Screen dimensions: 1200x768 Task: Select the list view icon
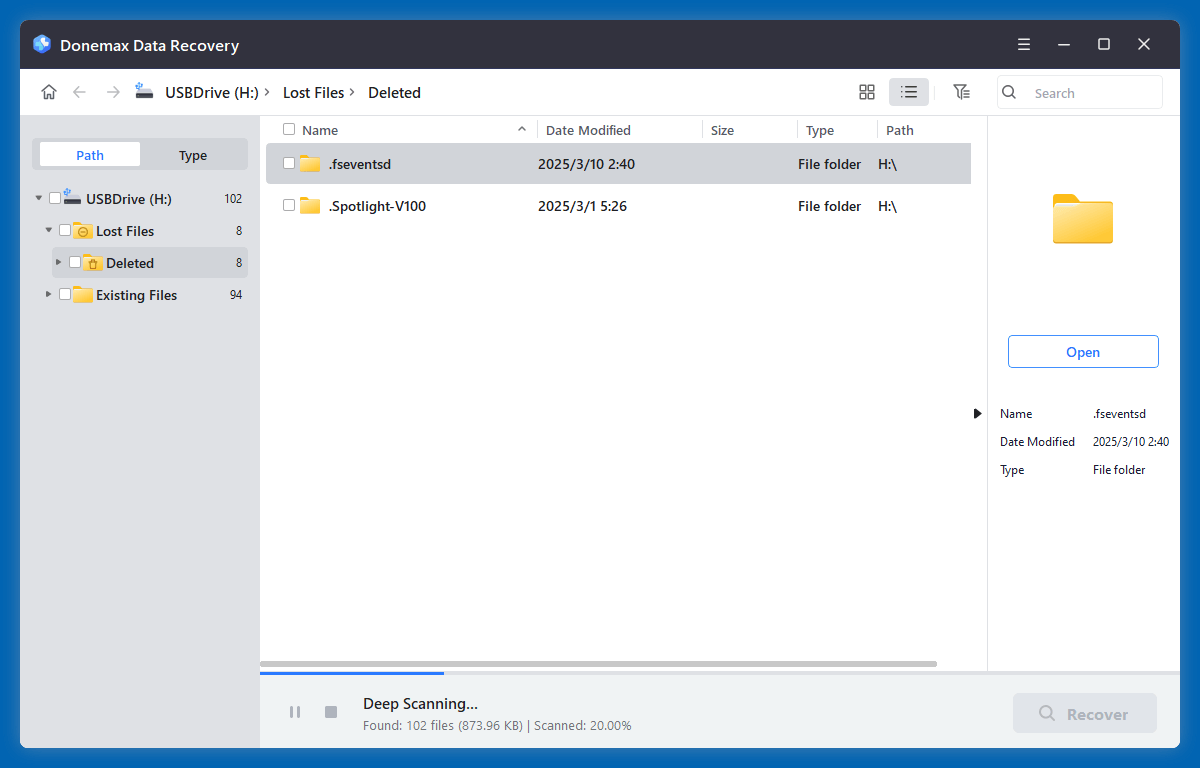909,91
